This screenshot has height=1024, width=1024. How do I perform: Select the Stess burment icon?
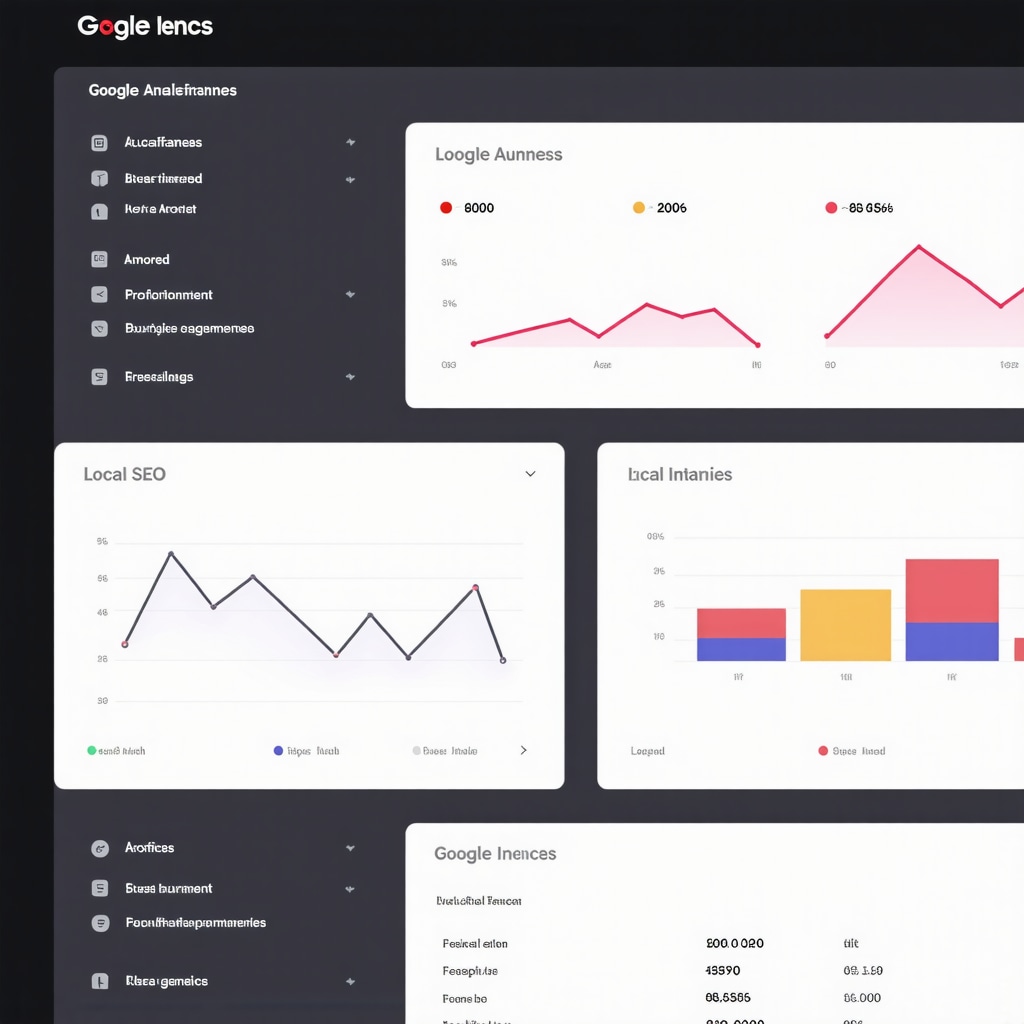click(x=100, y=888)
